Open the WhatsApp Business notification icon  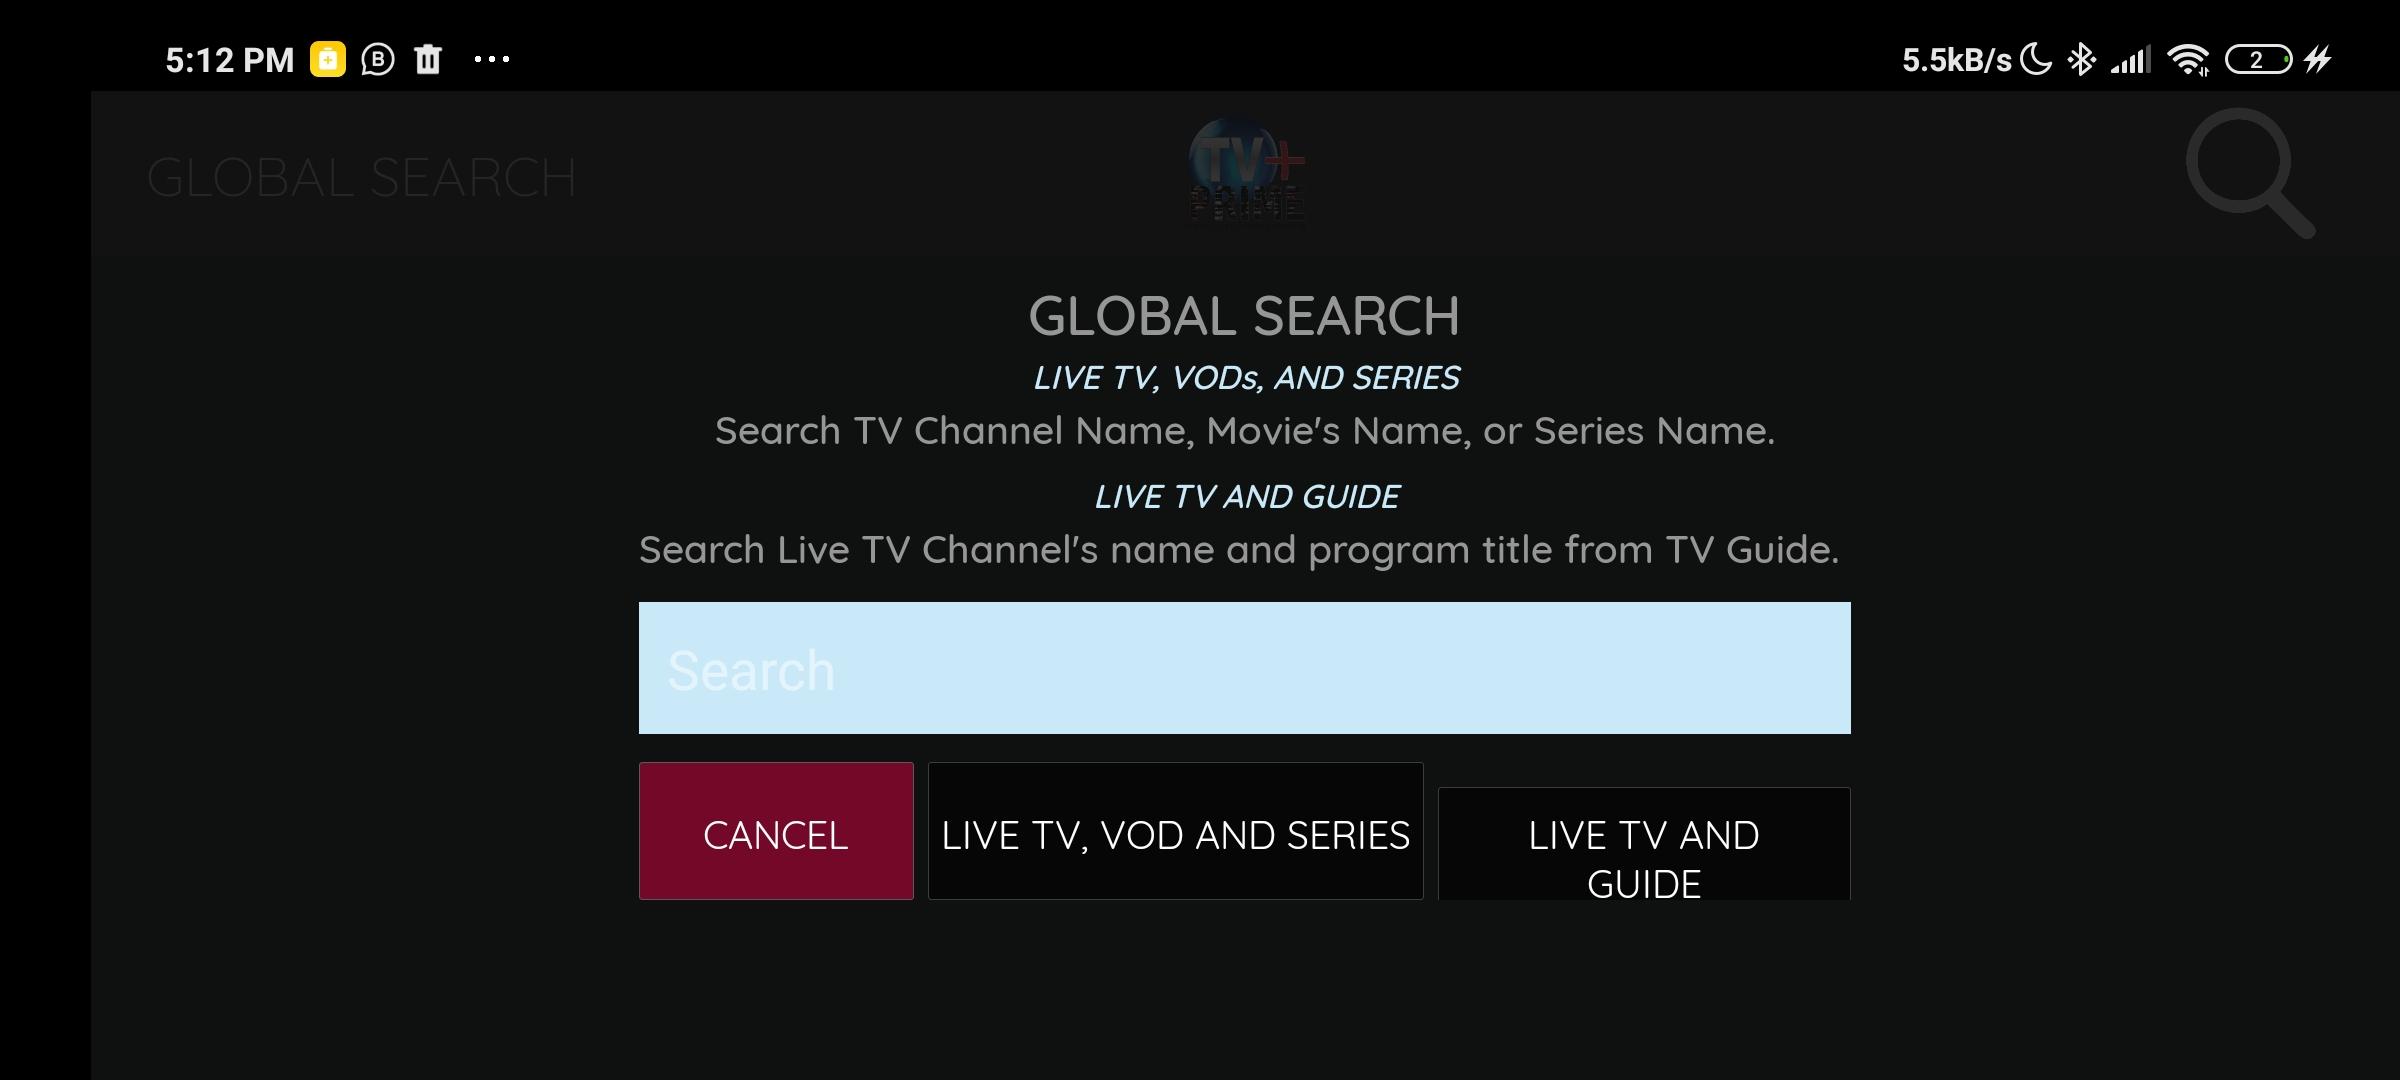[x=378, y=60]
